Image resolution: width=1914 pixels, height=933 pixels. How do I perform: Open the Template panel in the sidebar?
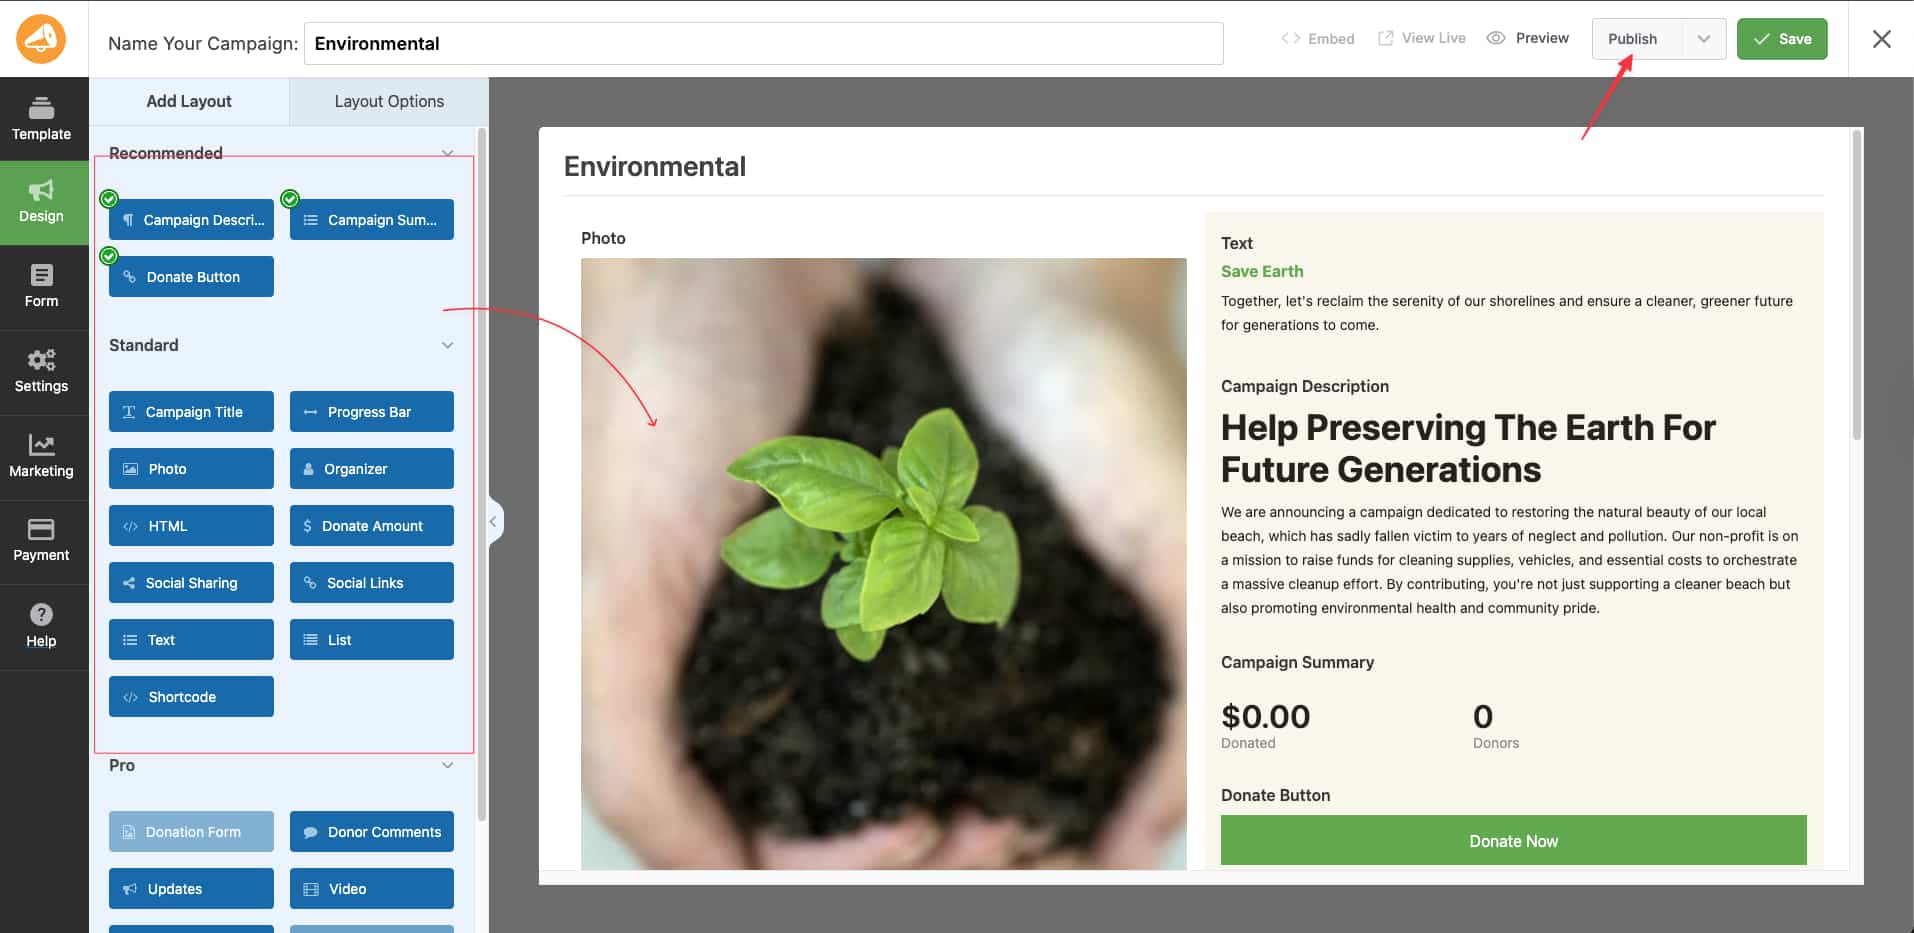(x=41, y=120)
